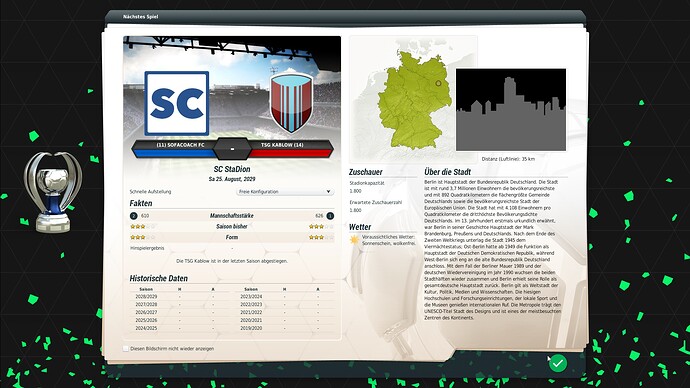Click the 'Über die Stadt' heading
690x388 pixels.
tap(448, 172)
